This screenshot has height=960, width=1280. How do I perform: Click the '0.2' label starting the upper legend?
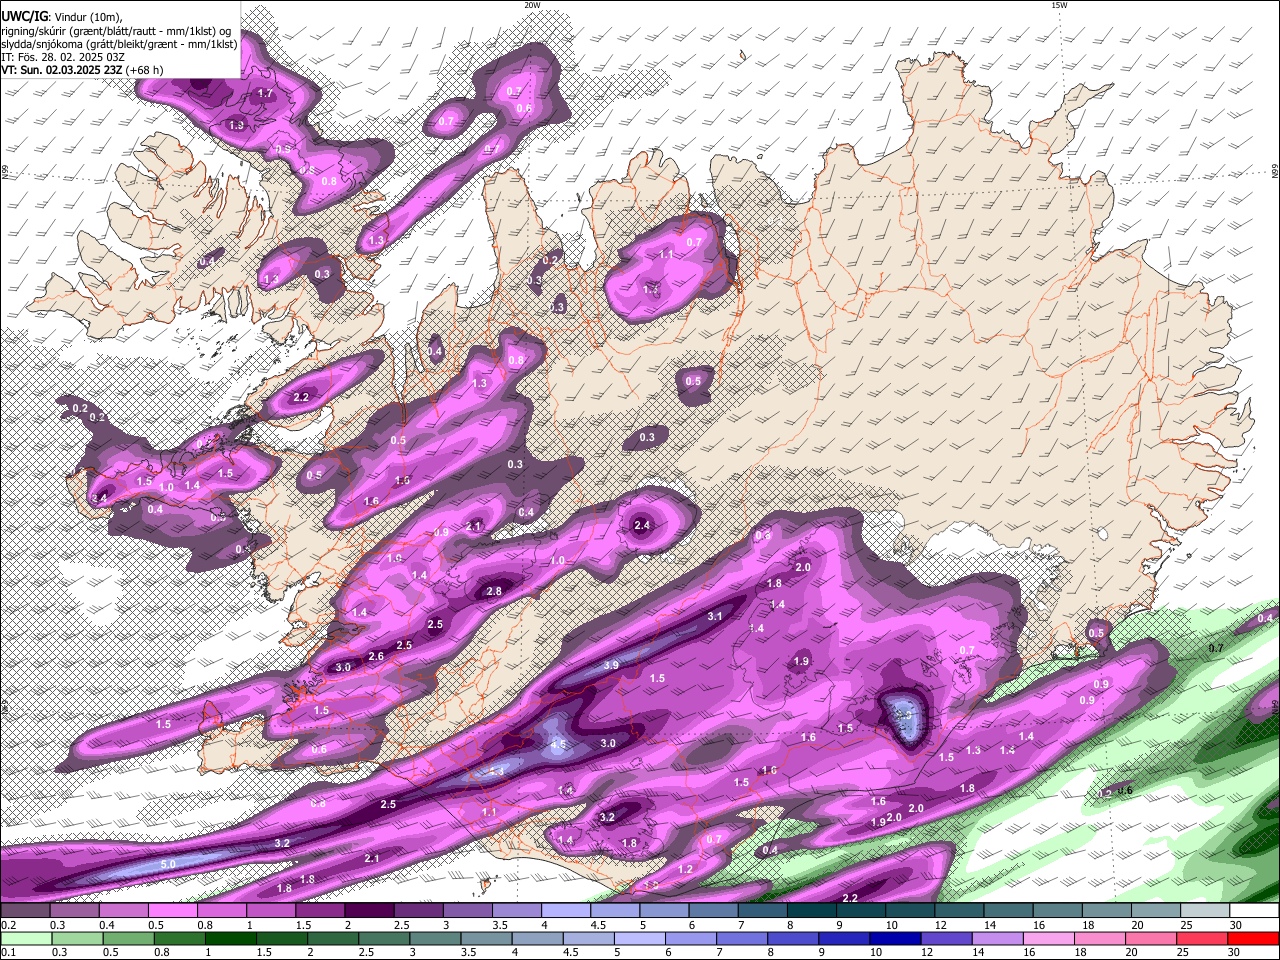[x=7, y=925]
